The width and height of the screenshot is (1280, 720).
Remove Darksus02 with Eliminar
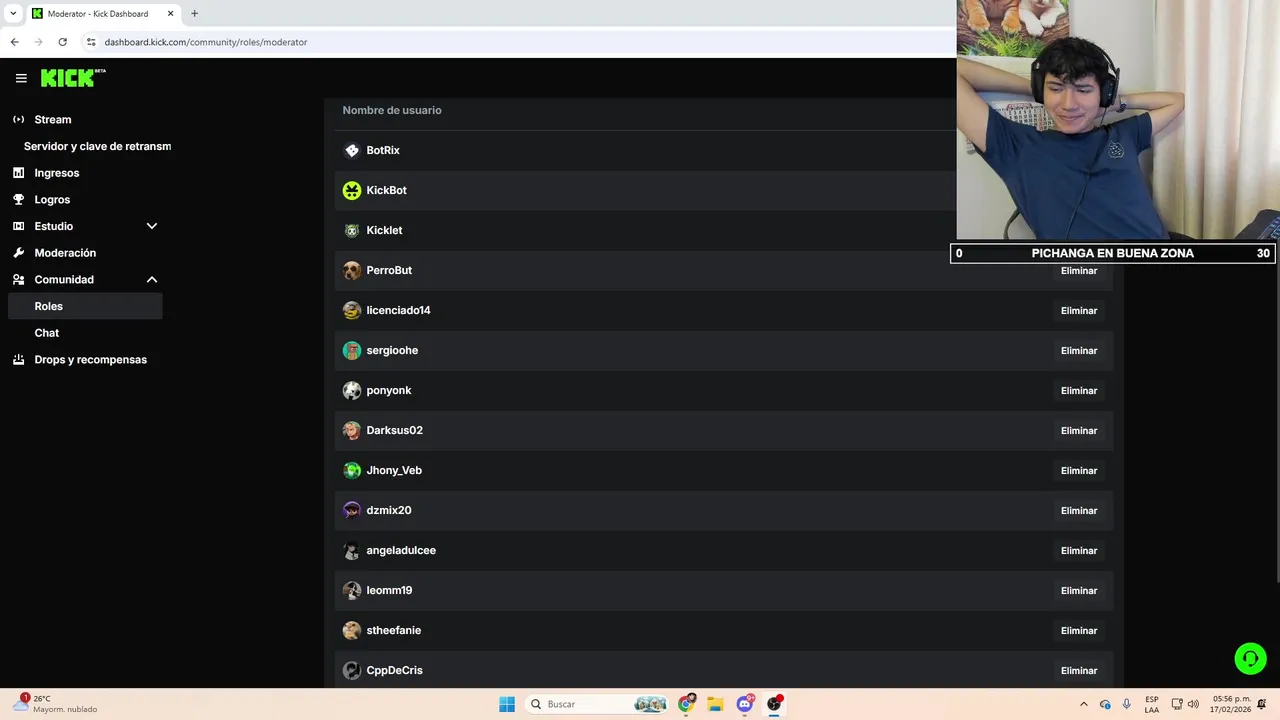point(1079,430)
